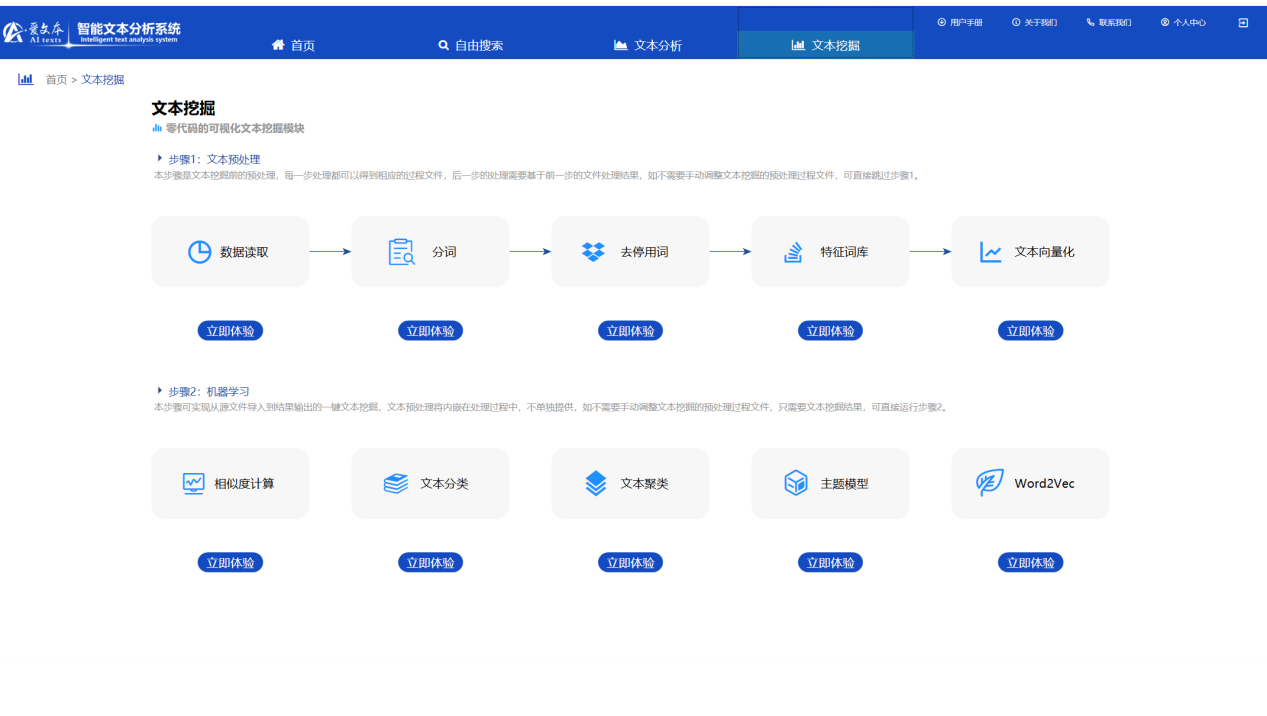
Task: Switch to the 文本分析 tab
Action: [648, 45]
